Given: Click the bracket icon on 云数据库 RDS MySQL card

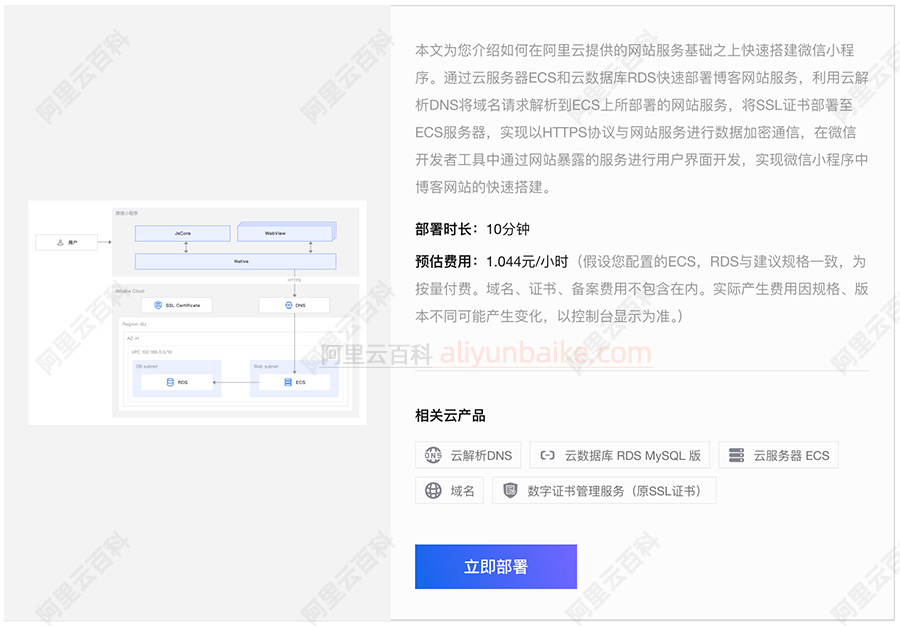Looking at the screenshot, I should (x=547, y=456).
